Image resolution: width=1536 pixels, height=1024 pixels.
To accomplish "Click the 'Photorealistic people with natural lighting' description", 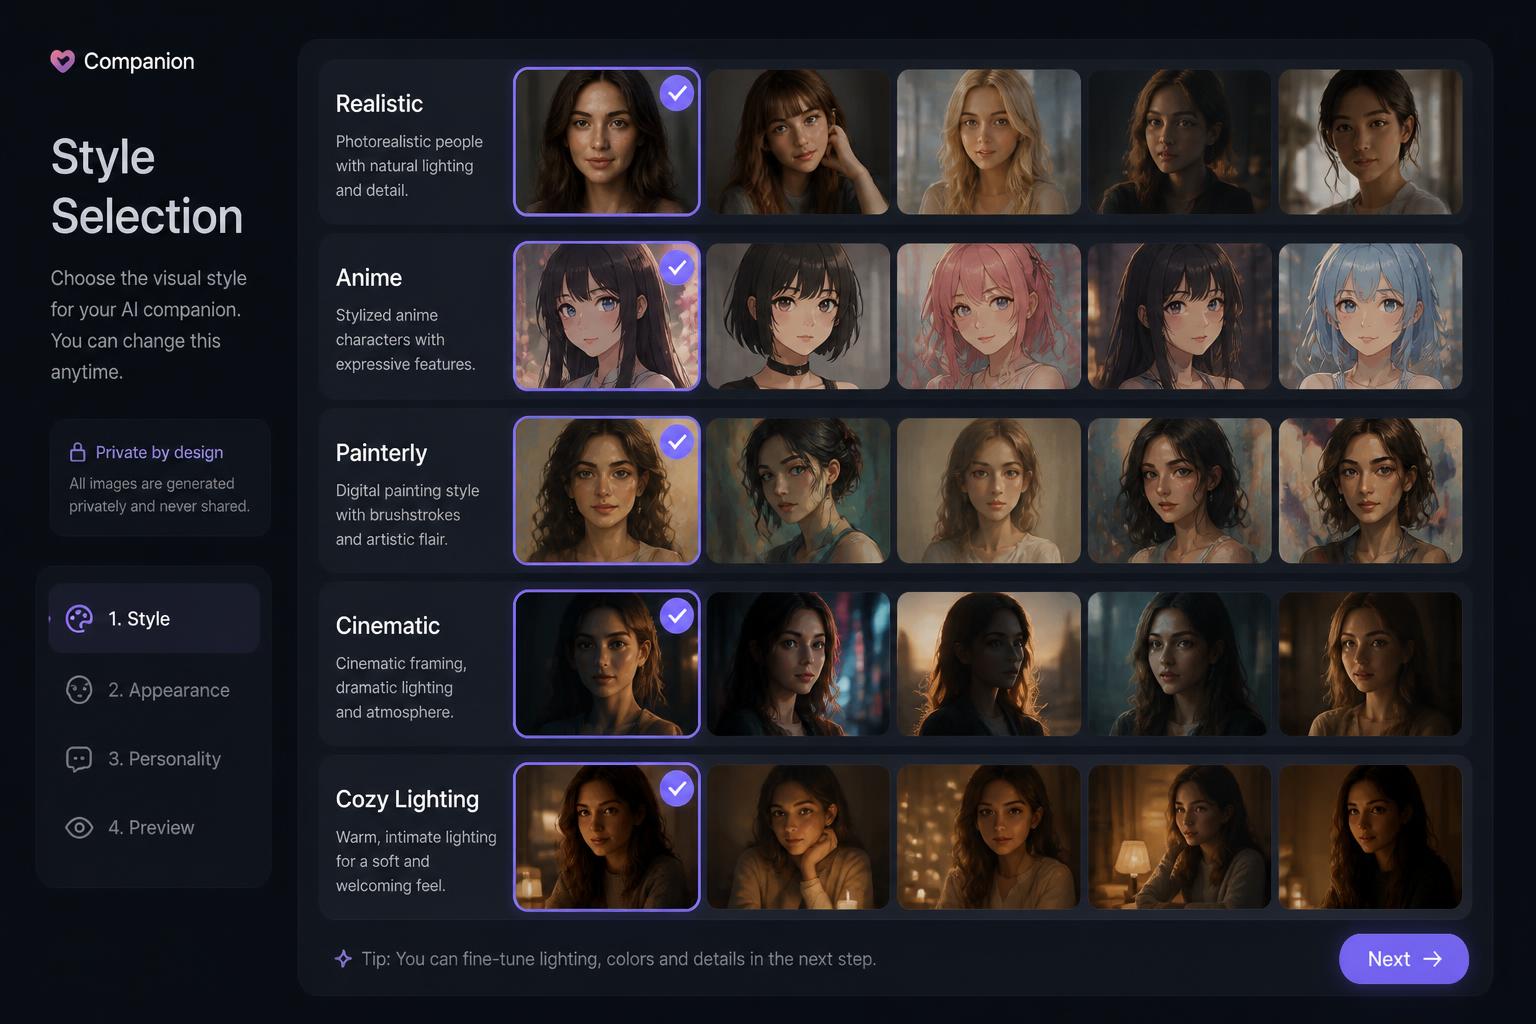I will (409, 166).
